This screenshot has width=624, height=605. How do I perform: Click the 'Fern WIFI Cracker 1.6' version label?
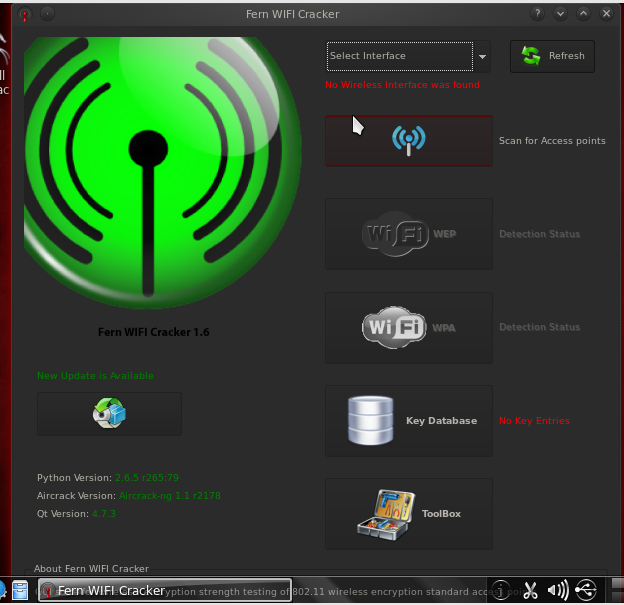(154, 332)
